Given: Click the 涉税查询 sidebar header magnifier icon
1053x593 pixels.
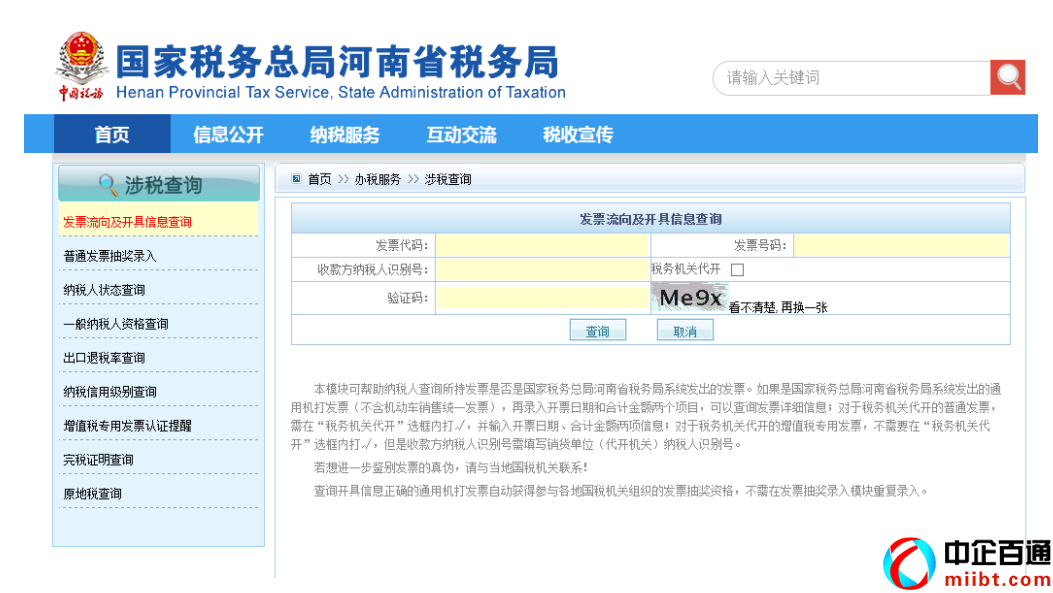Looking at the screenshot, I should click(108, 185).
